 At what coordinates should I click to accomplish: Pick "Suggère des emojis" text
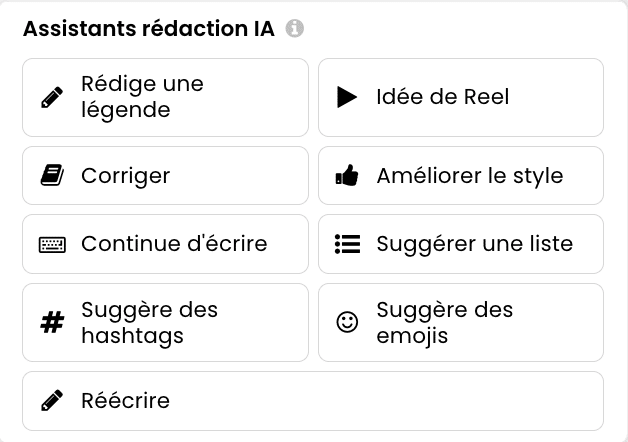445,323
